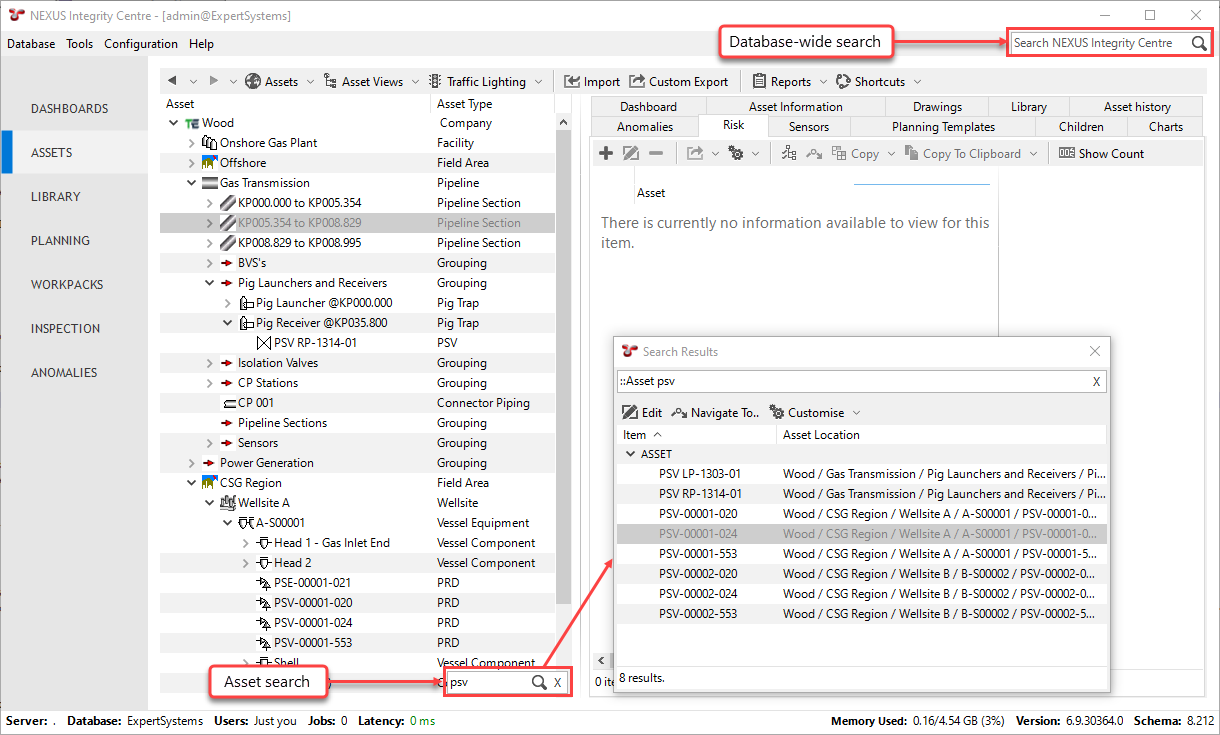Expand the Onshore Gas Plant tree node
Viewport: 1220px width, 735px height.
click(192, 143)
